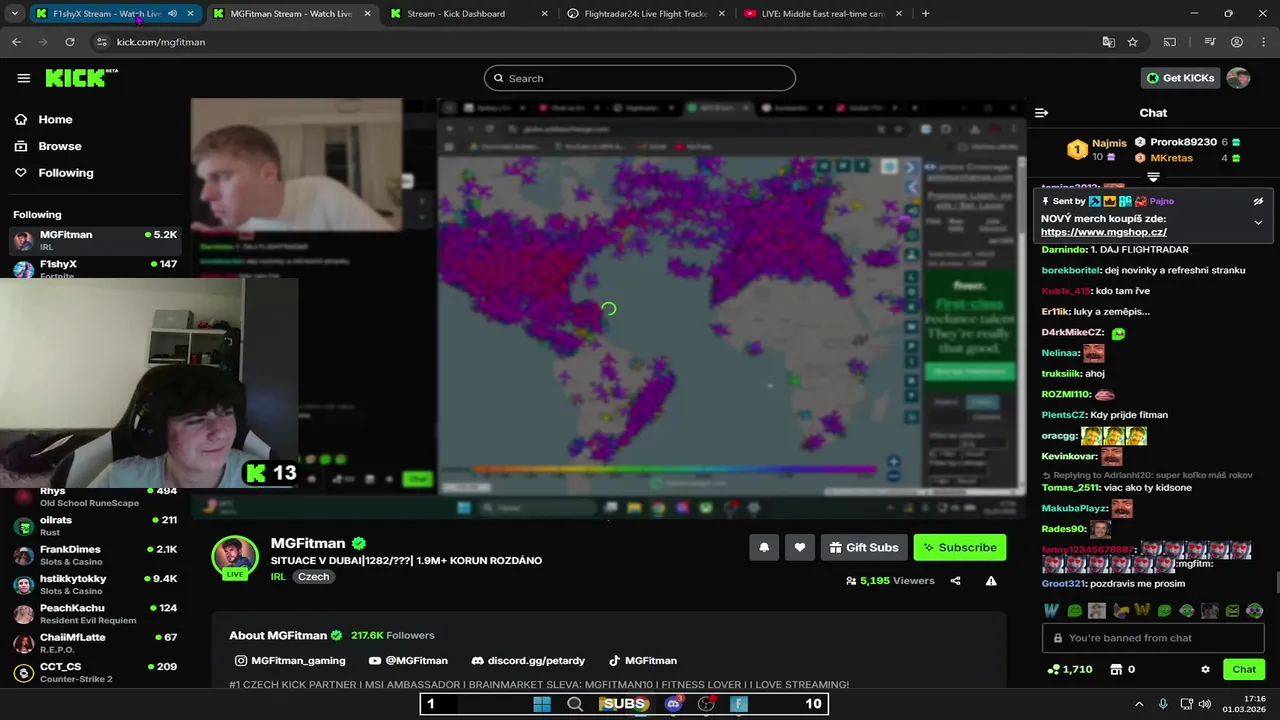Open the FrankDimes channel in sidebar
The image size is (1280, 720).
click(95, 555)
